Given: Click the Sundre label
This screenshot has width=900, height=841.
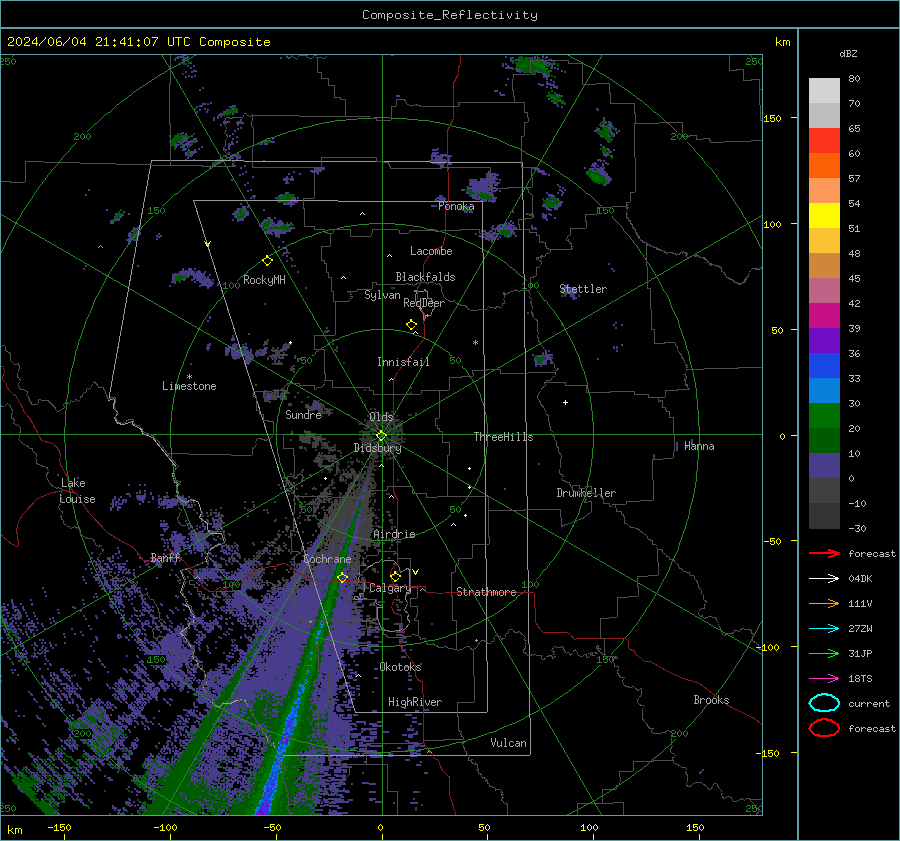Looking at the screenshot, I should (x=303, y=414).
